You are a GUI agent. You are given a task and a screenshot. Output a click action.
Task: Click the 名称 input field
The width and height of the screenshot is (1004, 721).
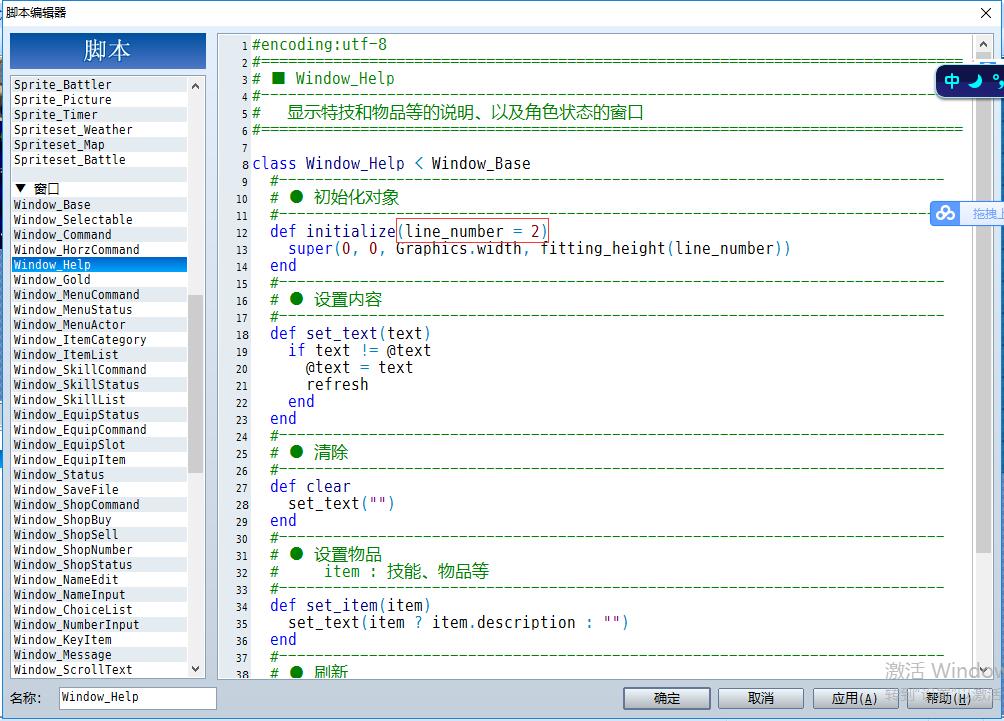tap(138, 697)
